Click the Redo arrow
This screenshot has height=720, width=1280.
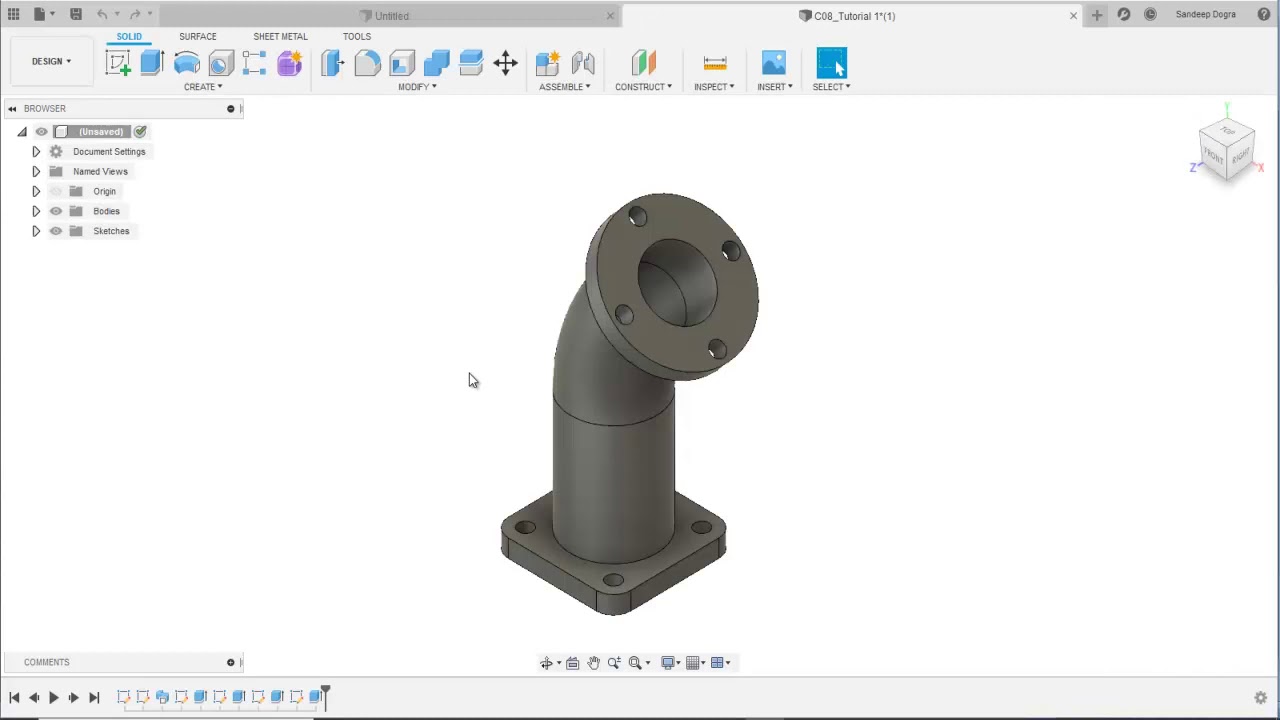pyautogui.click(x=135, y=15)
